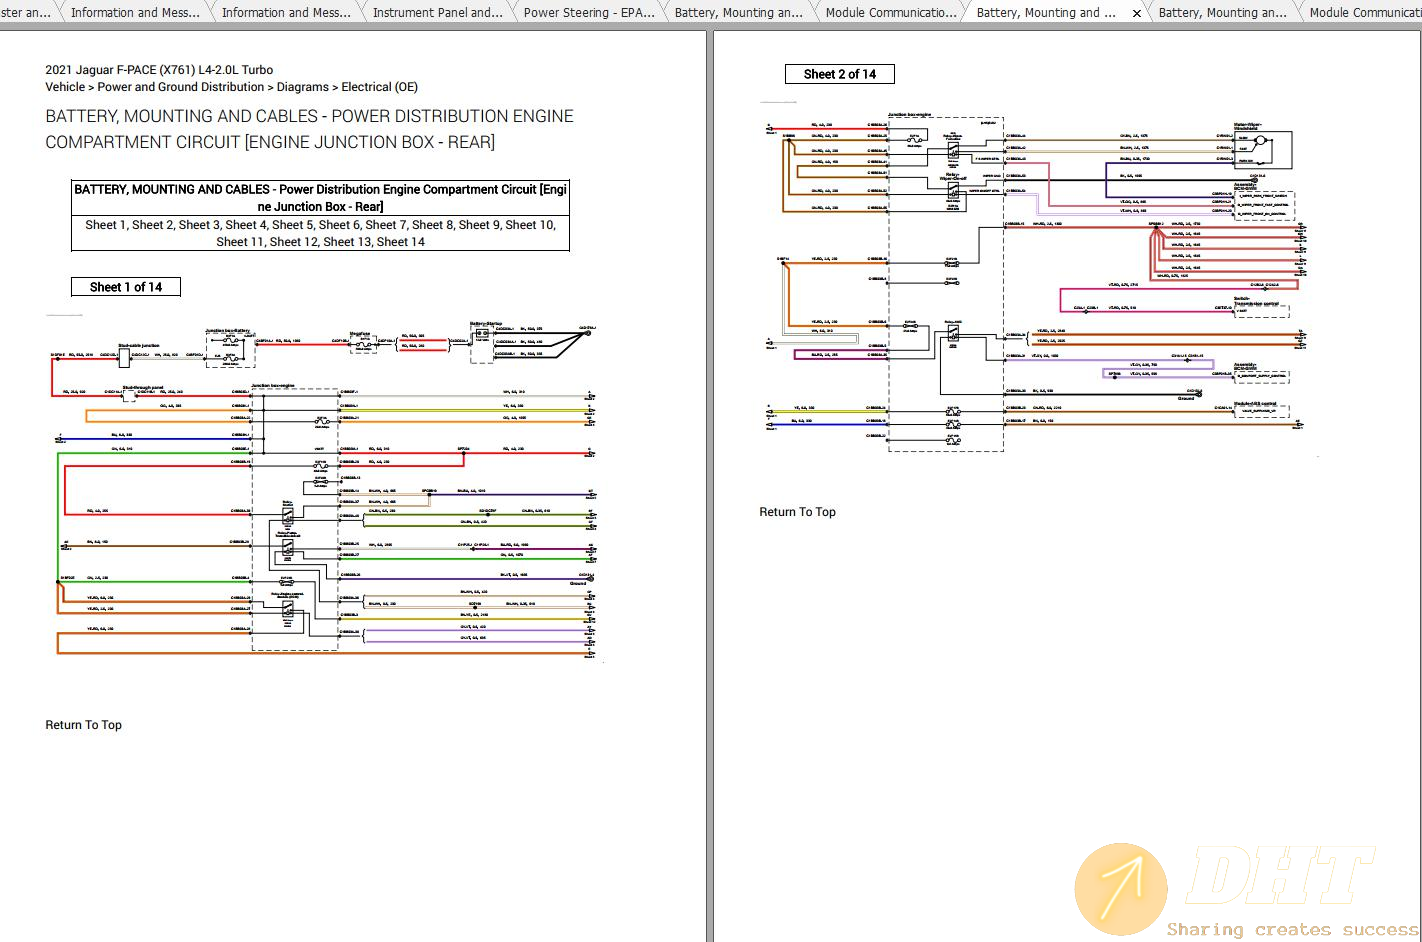This screenshot has height=942, width=1422.
Task: Switch to the Instrument Panel and... tab
Action: 437,13
